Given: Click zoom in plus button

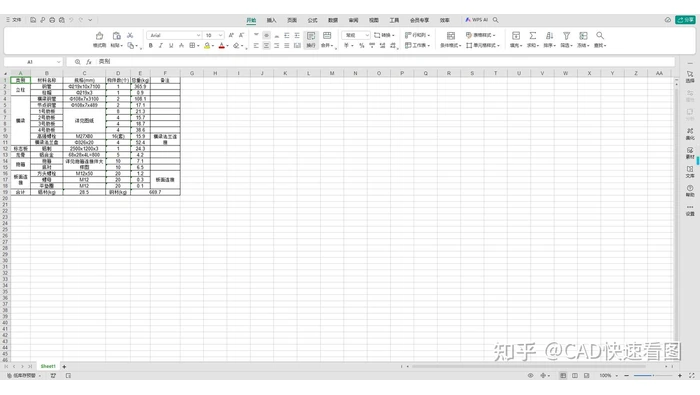Looking at the screenshot, I should pyautogui.click(x=680, y=376).
